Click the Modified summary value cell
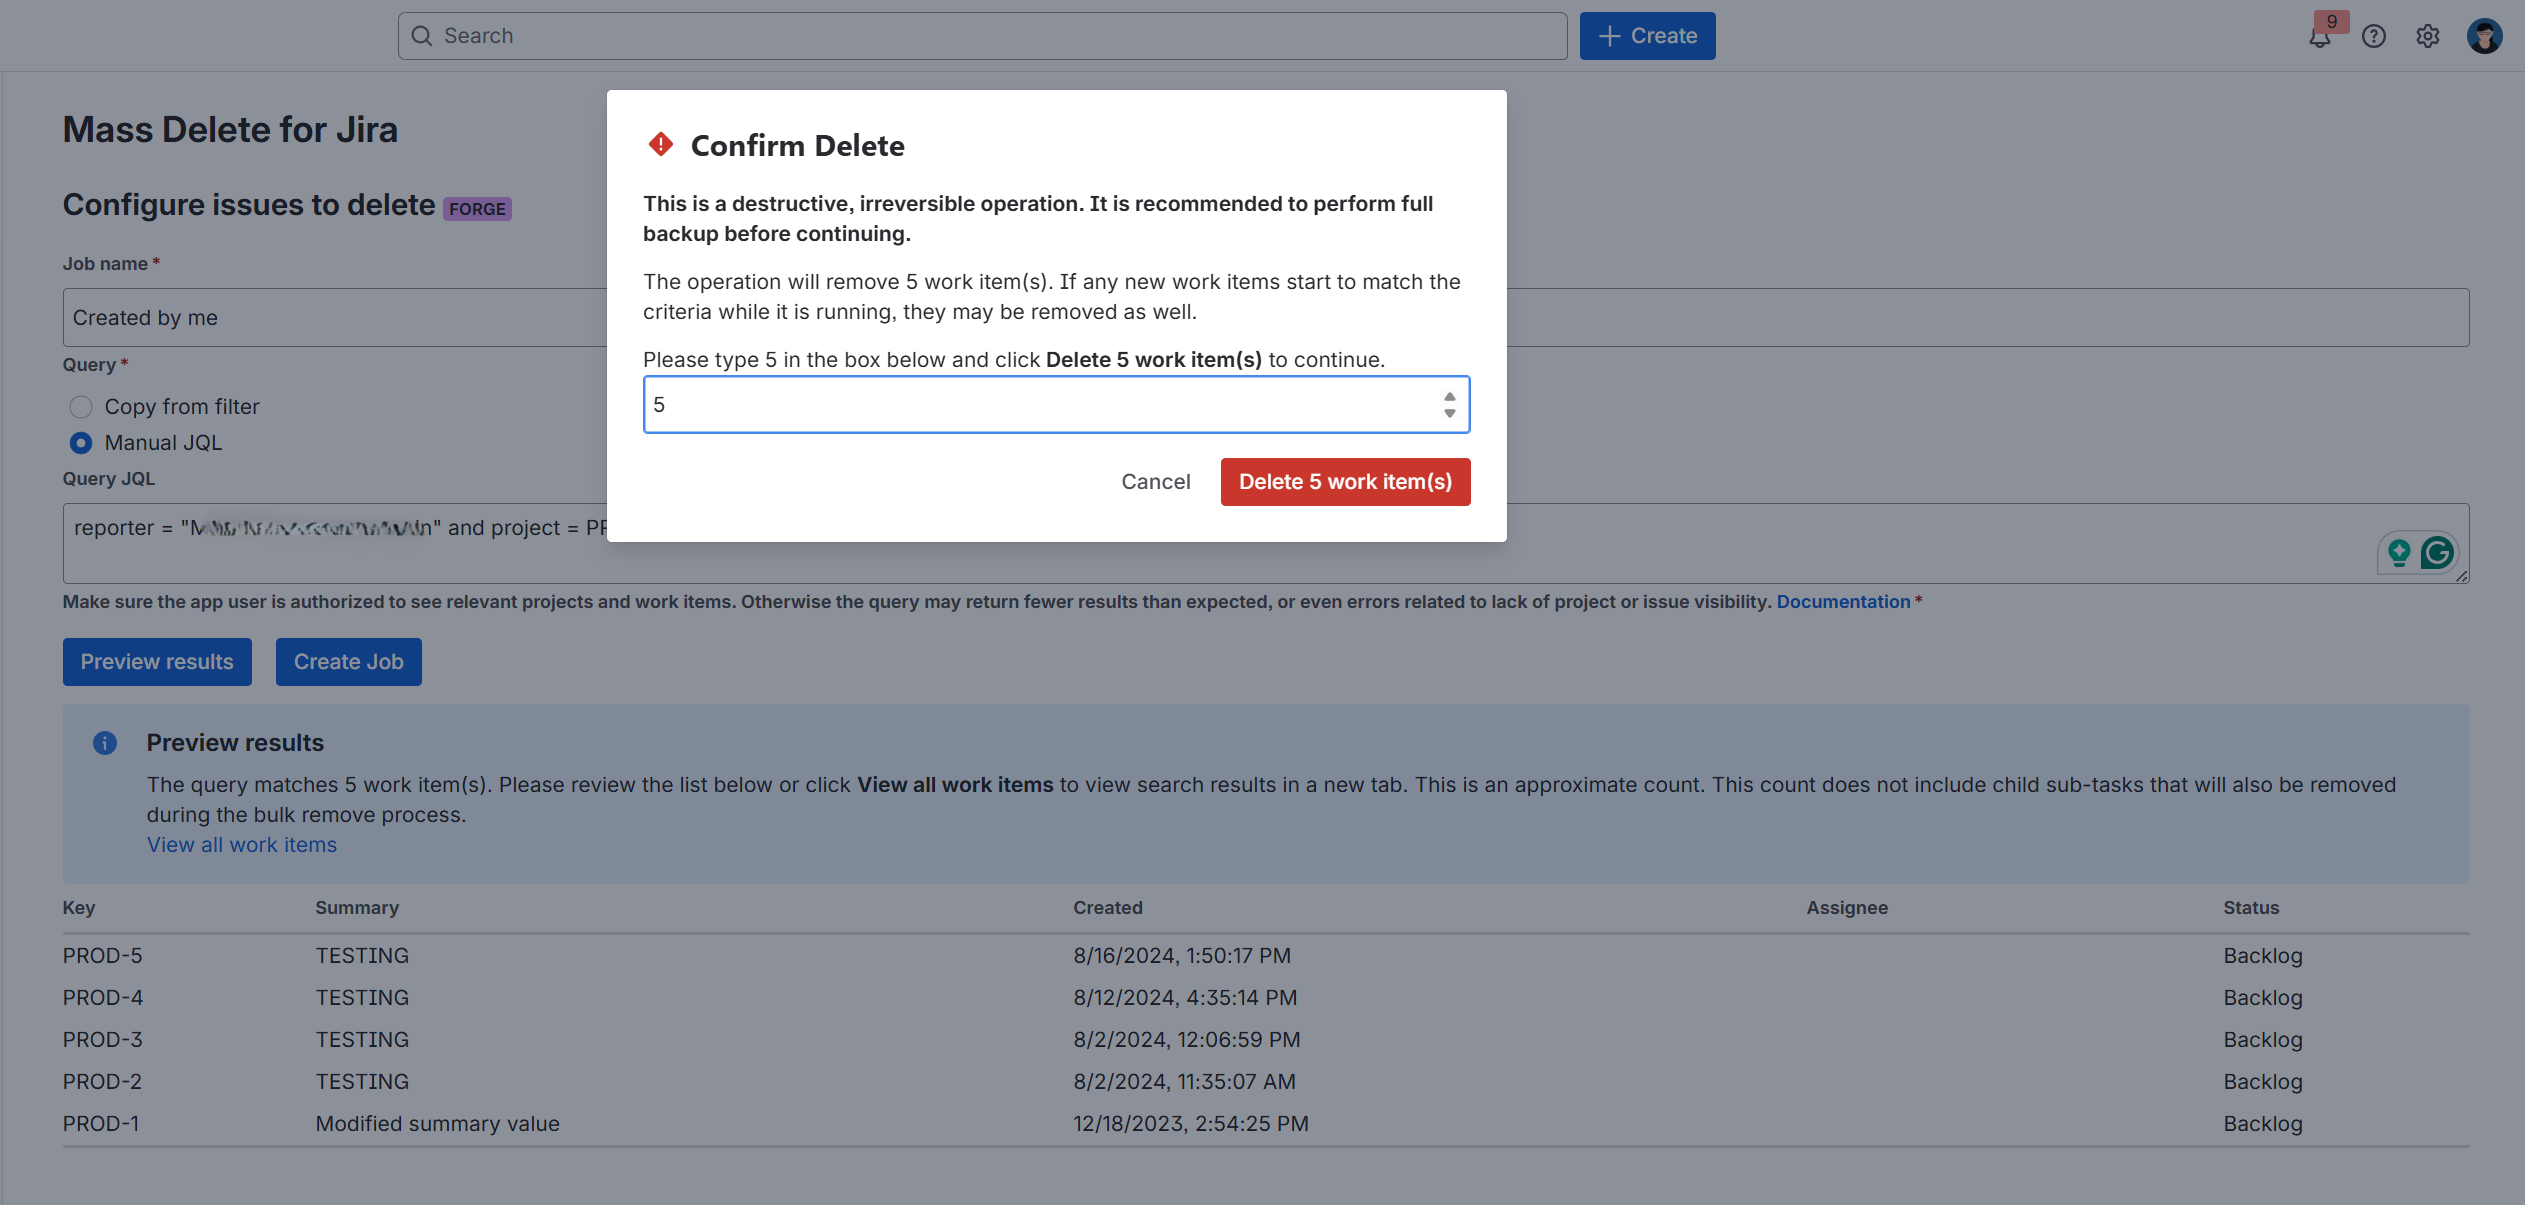Screen dimensions: 2525x1205 coord(438,1124)
